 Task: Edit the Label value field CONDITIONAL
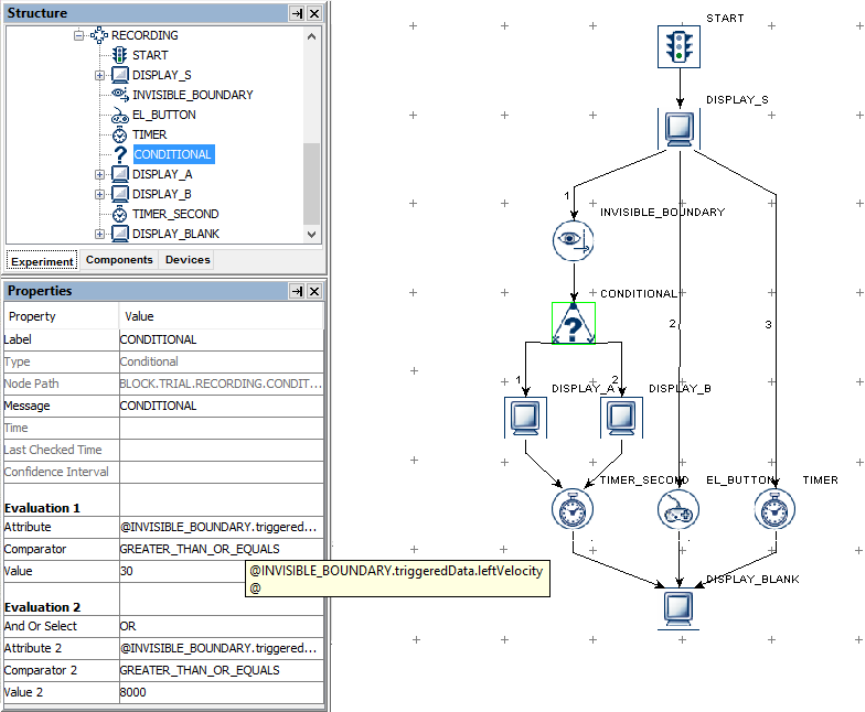[x=221, y=340]
